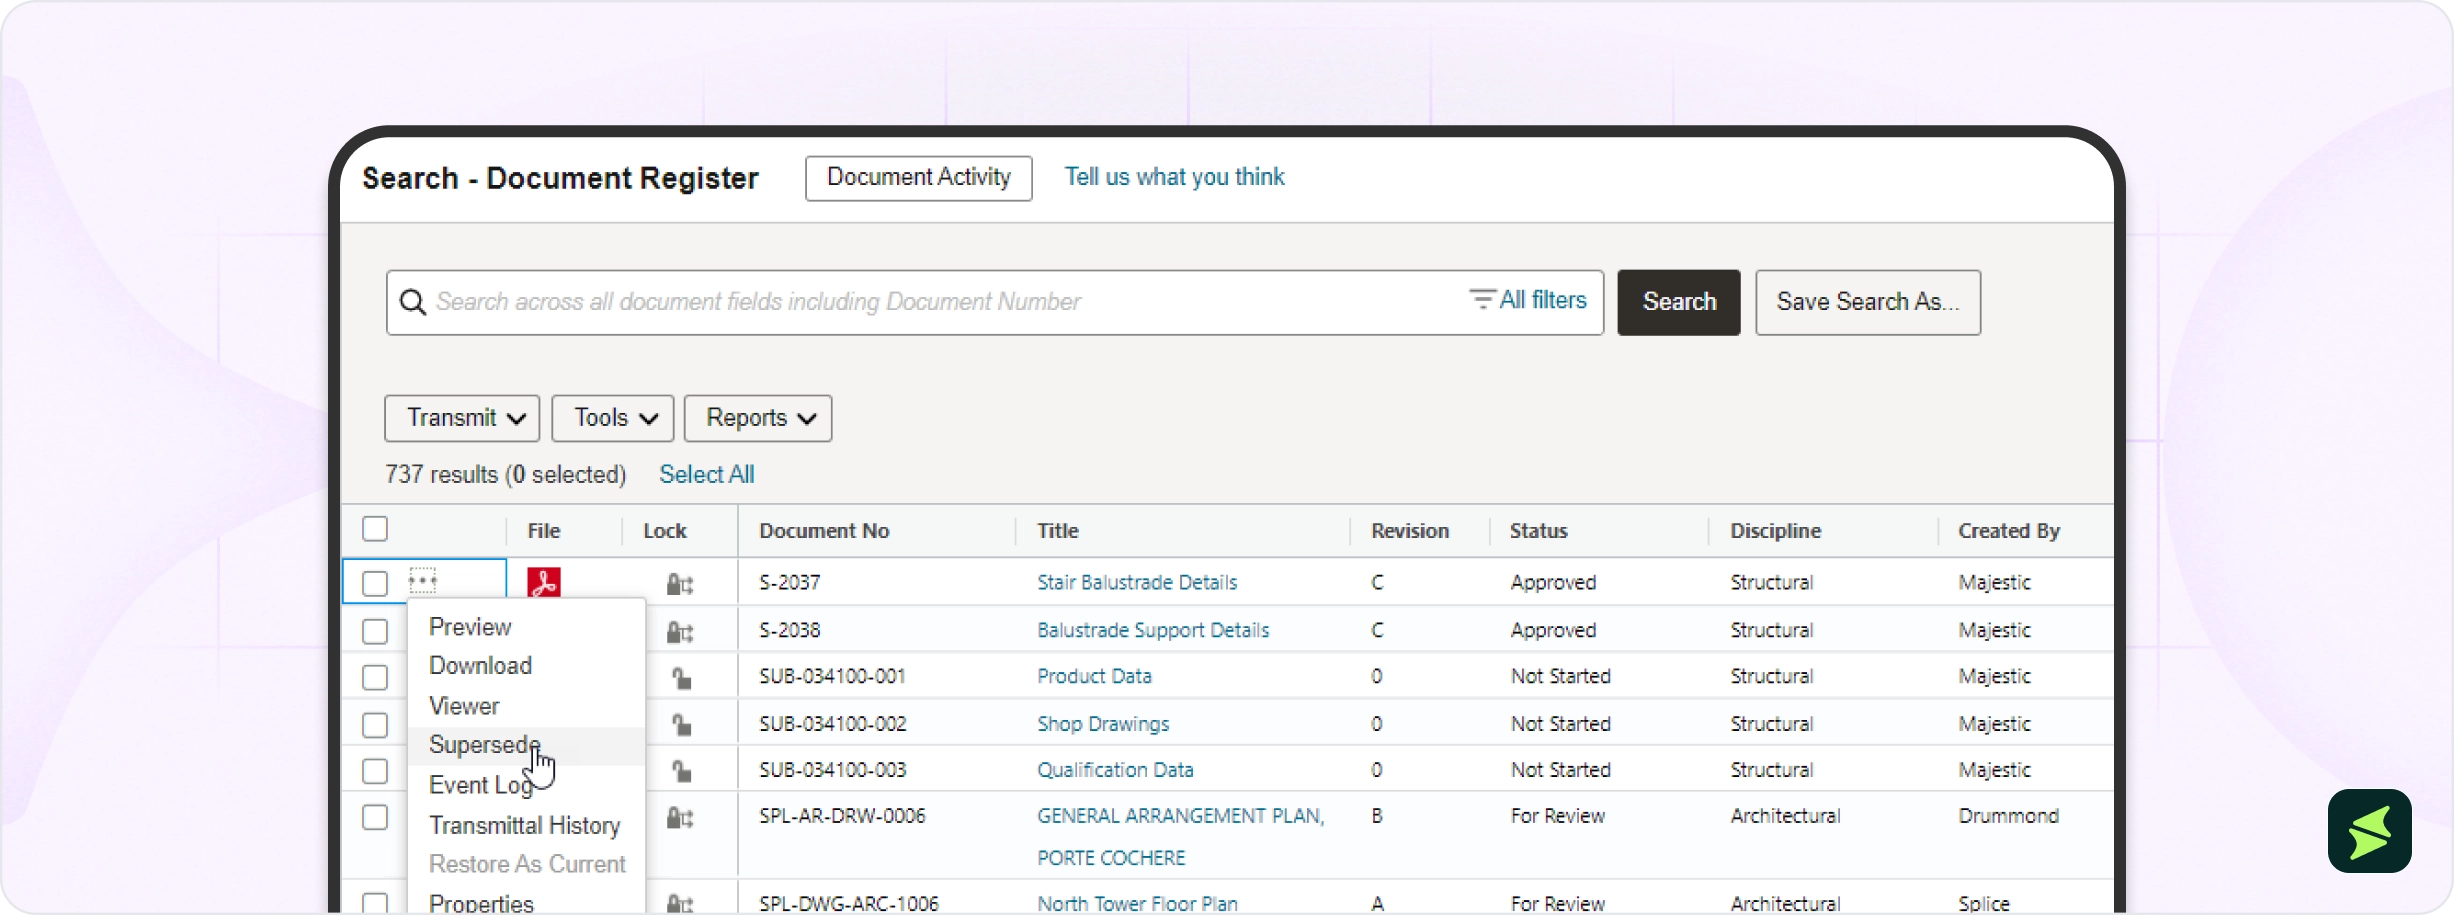Click the green logo badge in the corner
The width and height of the screenshot is (2454, 915).
2370,831
